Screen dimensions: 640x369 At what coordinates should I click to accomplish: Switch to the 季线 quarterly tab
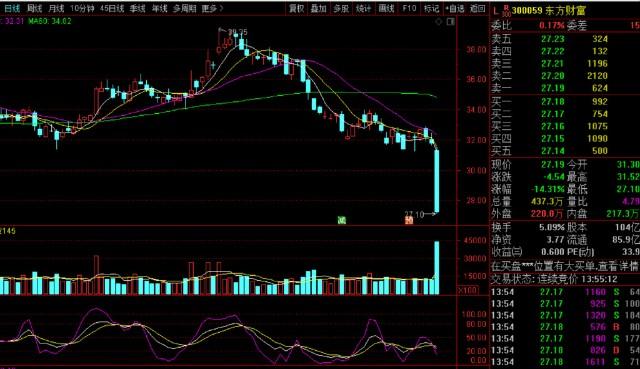click(138, 8)
